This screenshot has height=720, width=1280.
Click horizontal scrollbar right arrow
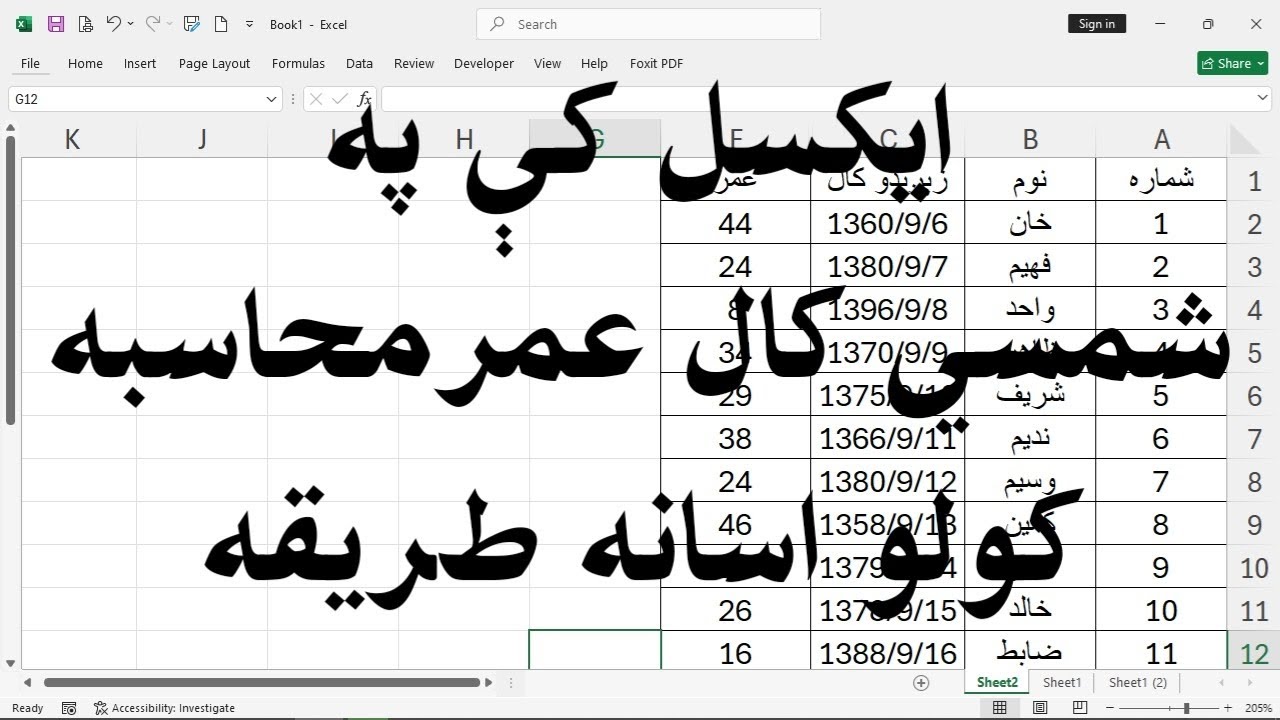tap(489, 683)
